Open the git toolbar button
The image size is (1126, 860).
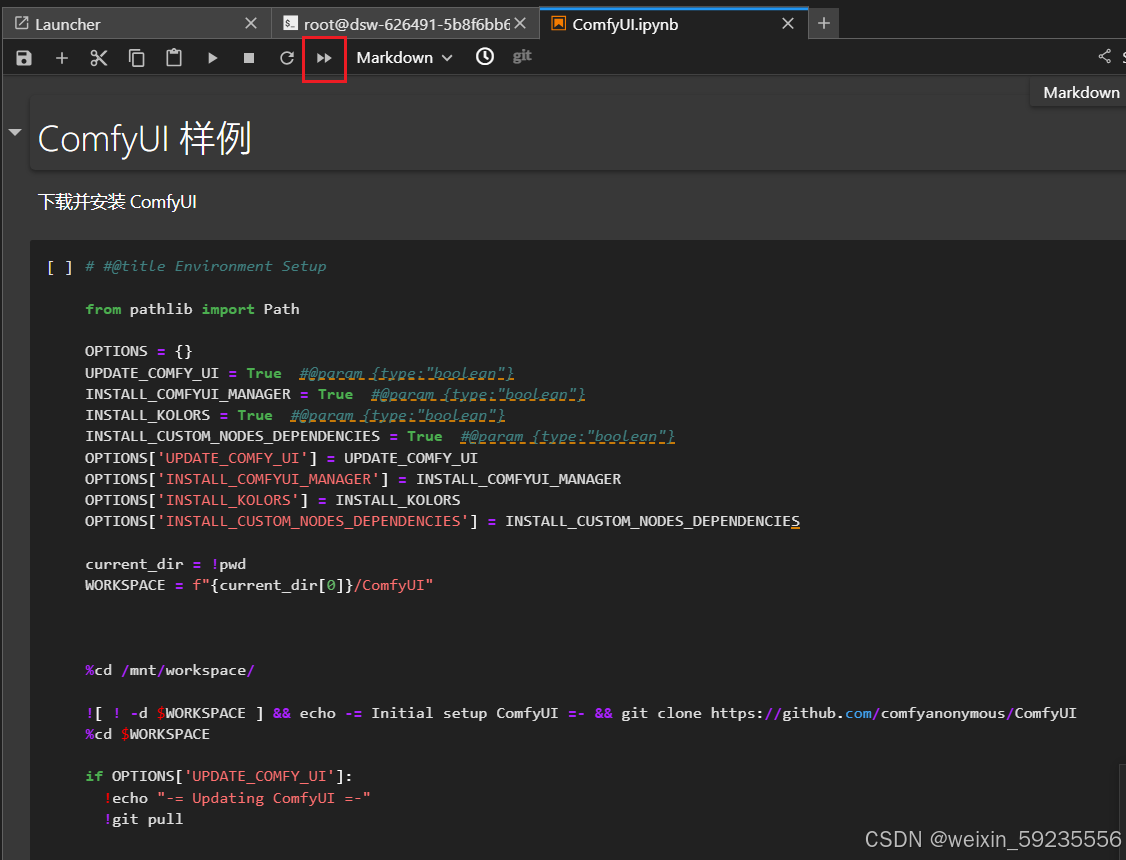coord(522,57)
